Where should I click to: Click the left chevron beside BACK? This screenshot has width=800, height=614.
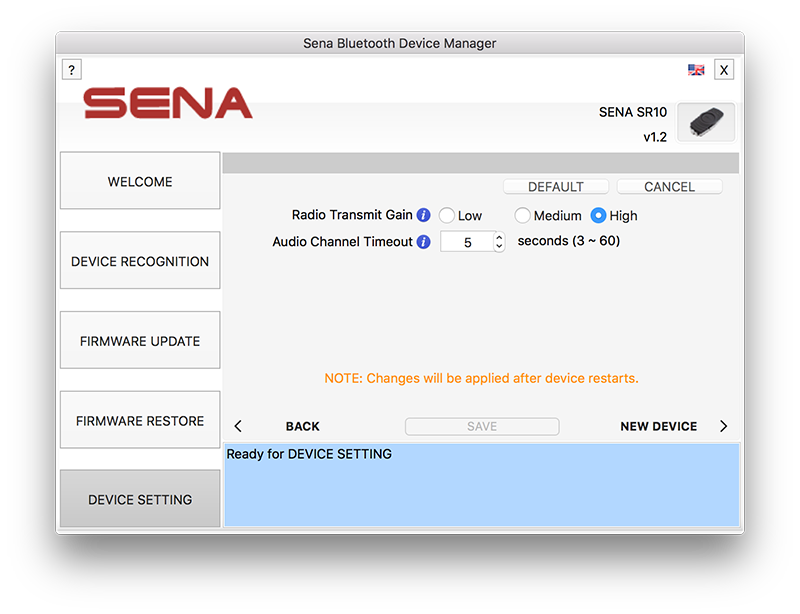point(238,426)
